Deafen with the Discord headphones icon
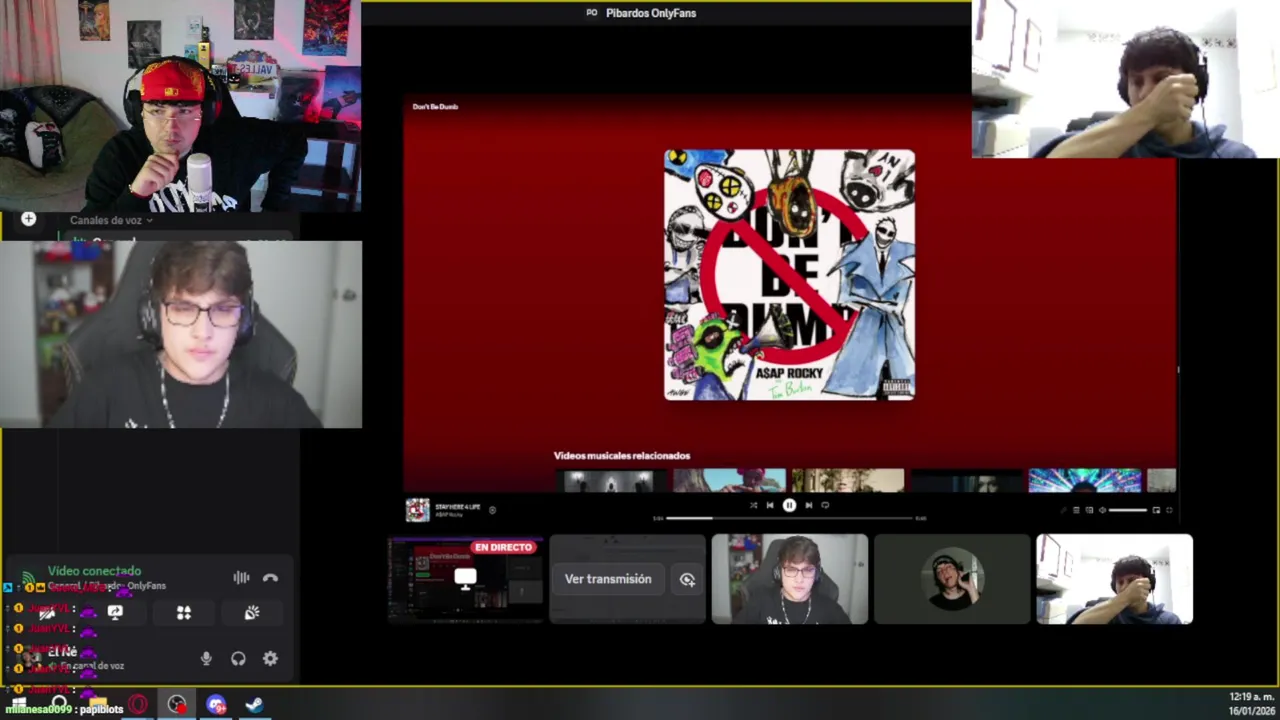The height and width of the screenshot is (720, 1280). 238,658
